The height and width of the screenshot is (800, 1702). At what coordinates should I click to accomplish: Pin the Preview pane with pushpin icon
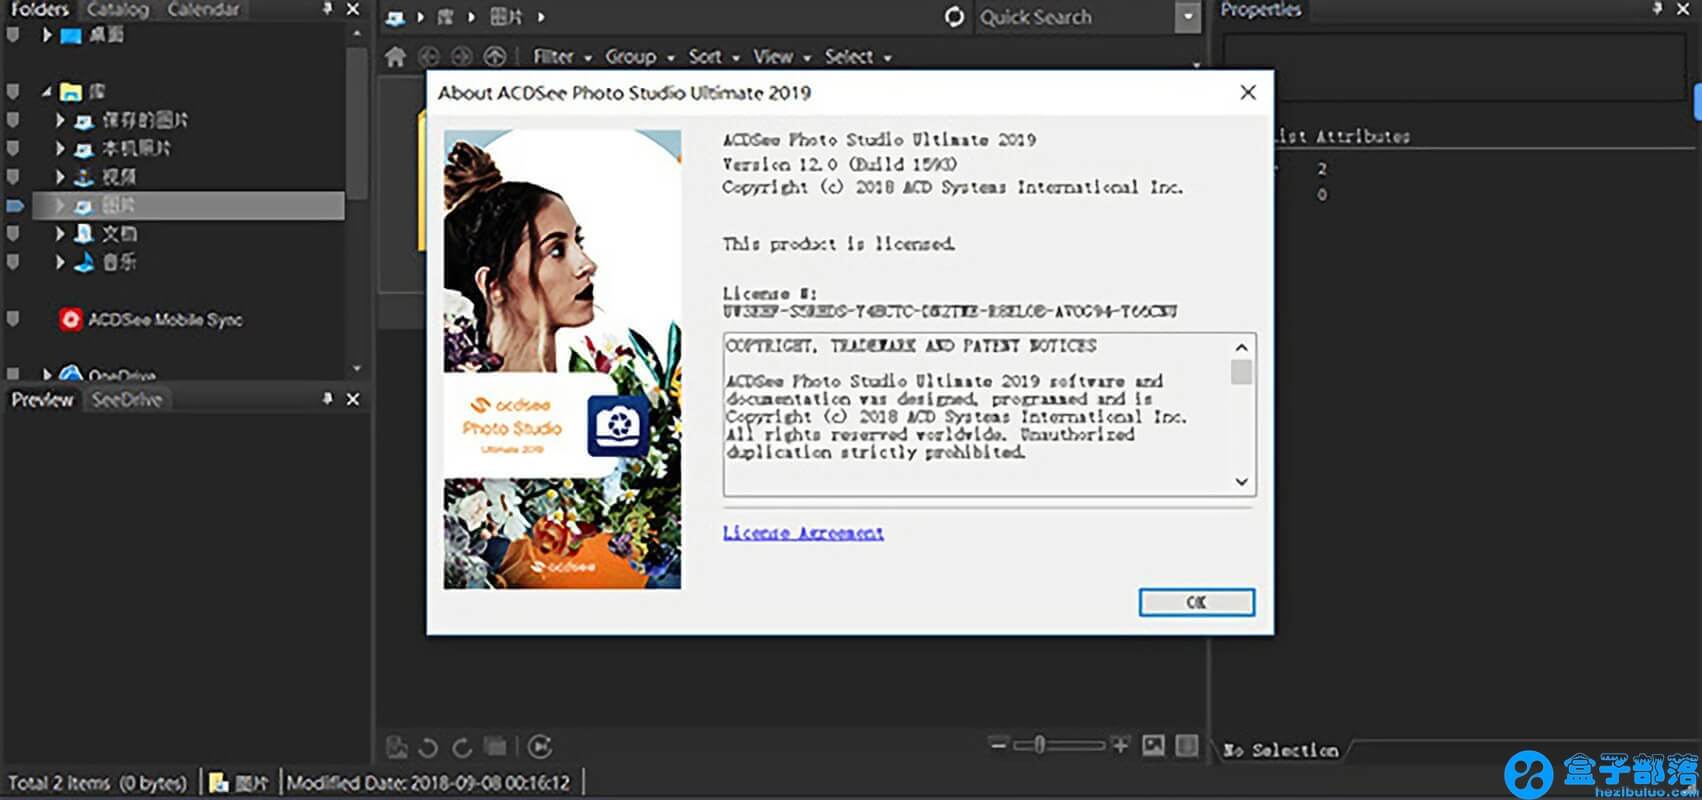coord(327,399)
